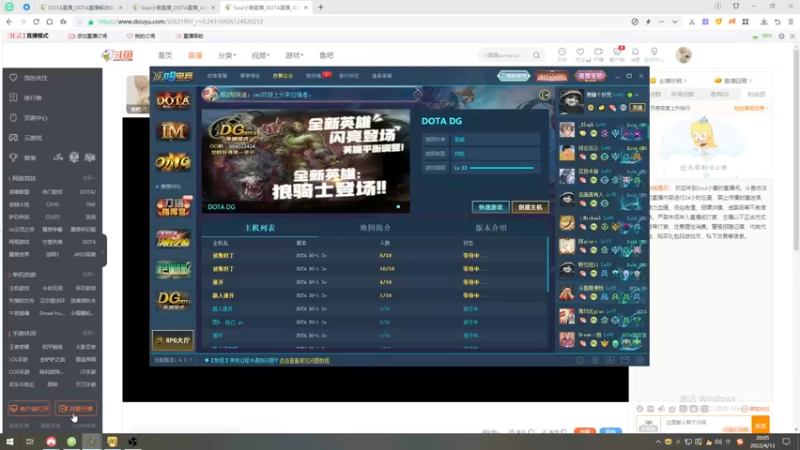The width and height of the screenshot is (800, 450).
Task: Switch to the 主机列表 tab
Action: [260, 228]
